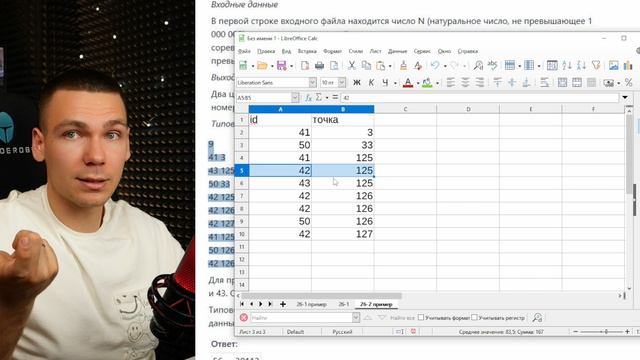Click the percent format icon
This screenshot has height=360, width=640.
[x=629, y=83]
